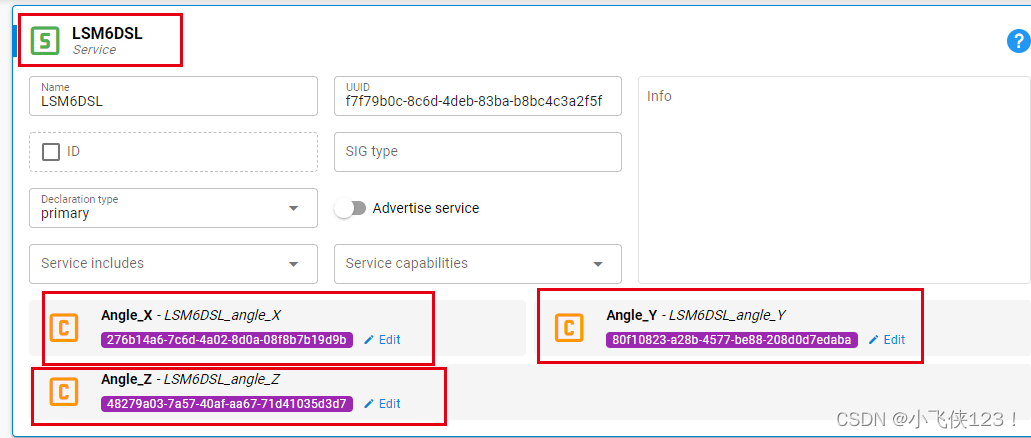1031x438 pixels.
Task: Expand the Service capabilities dropdown
Action: click(478, 264)
